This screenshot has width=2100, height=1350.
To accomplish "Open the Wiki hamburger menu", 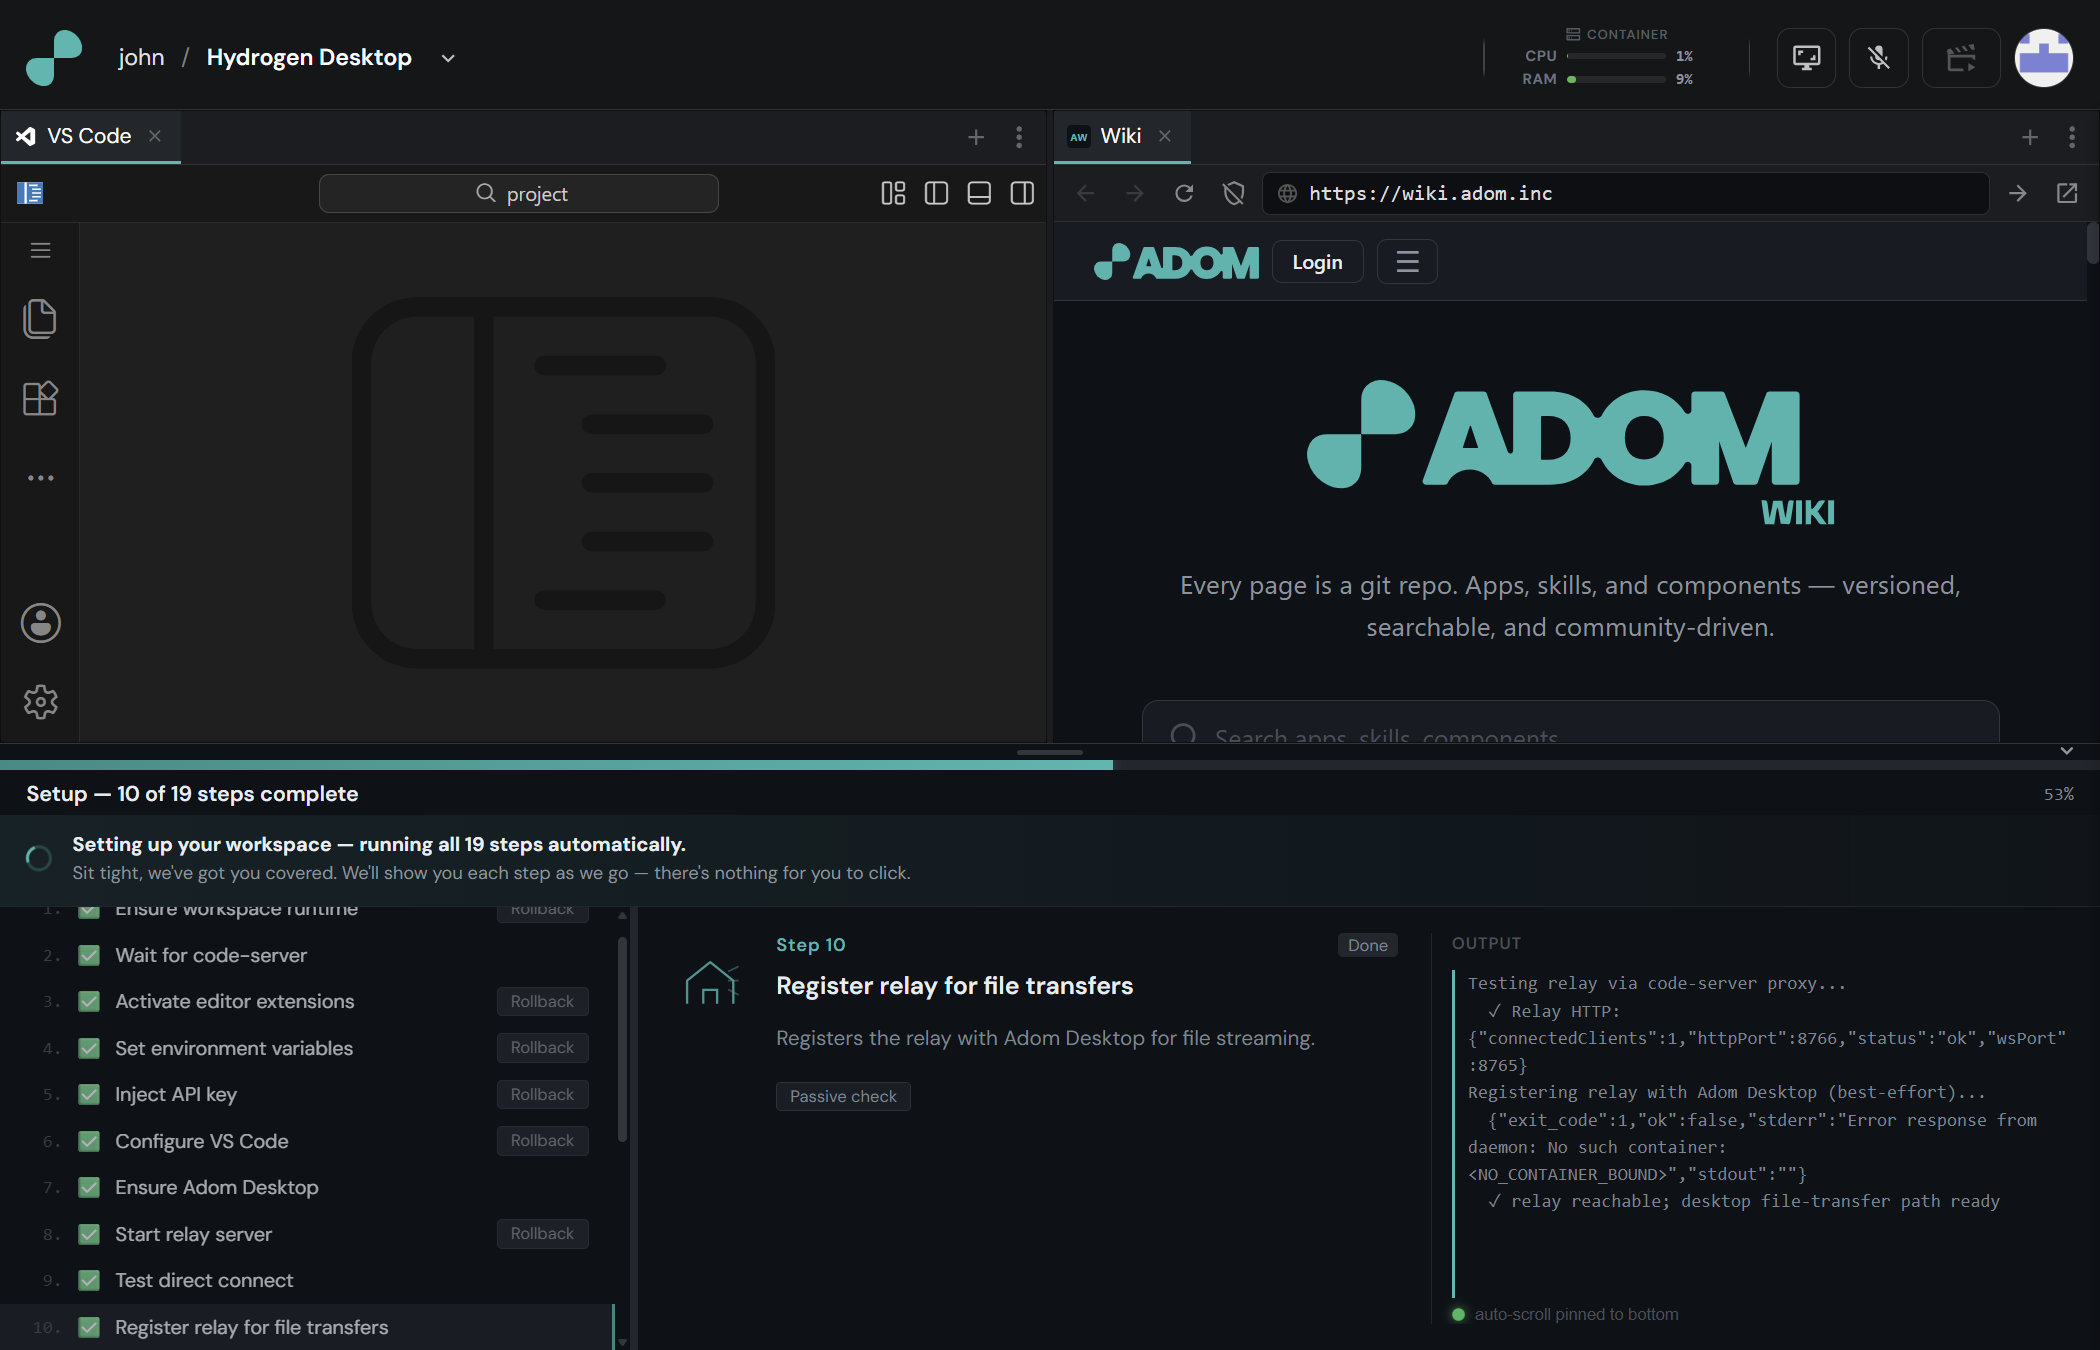I will (1407, 262).
